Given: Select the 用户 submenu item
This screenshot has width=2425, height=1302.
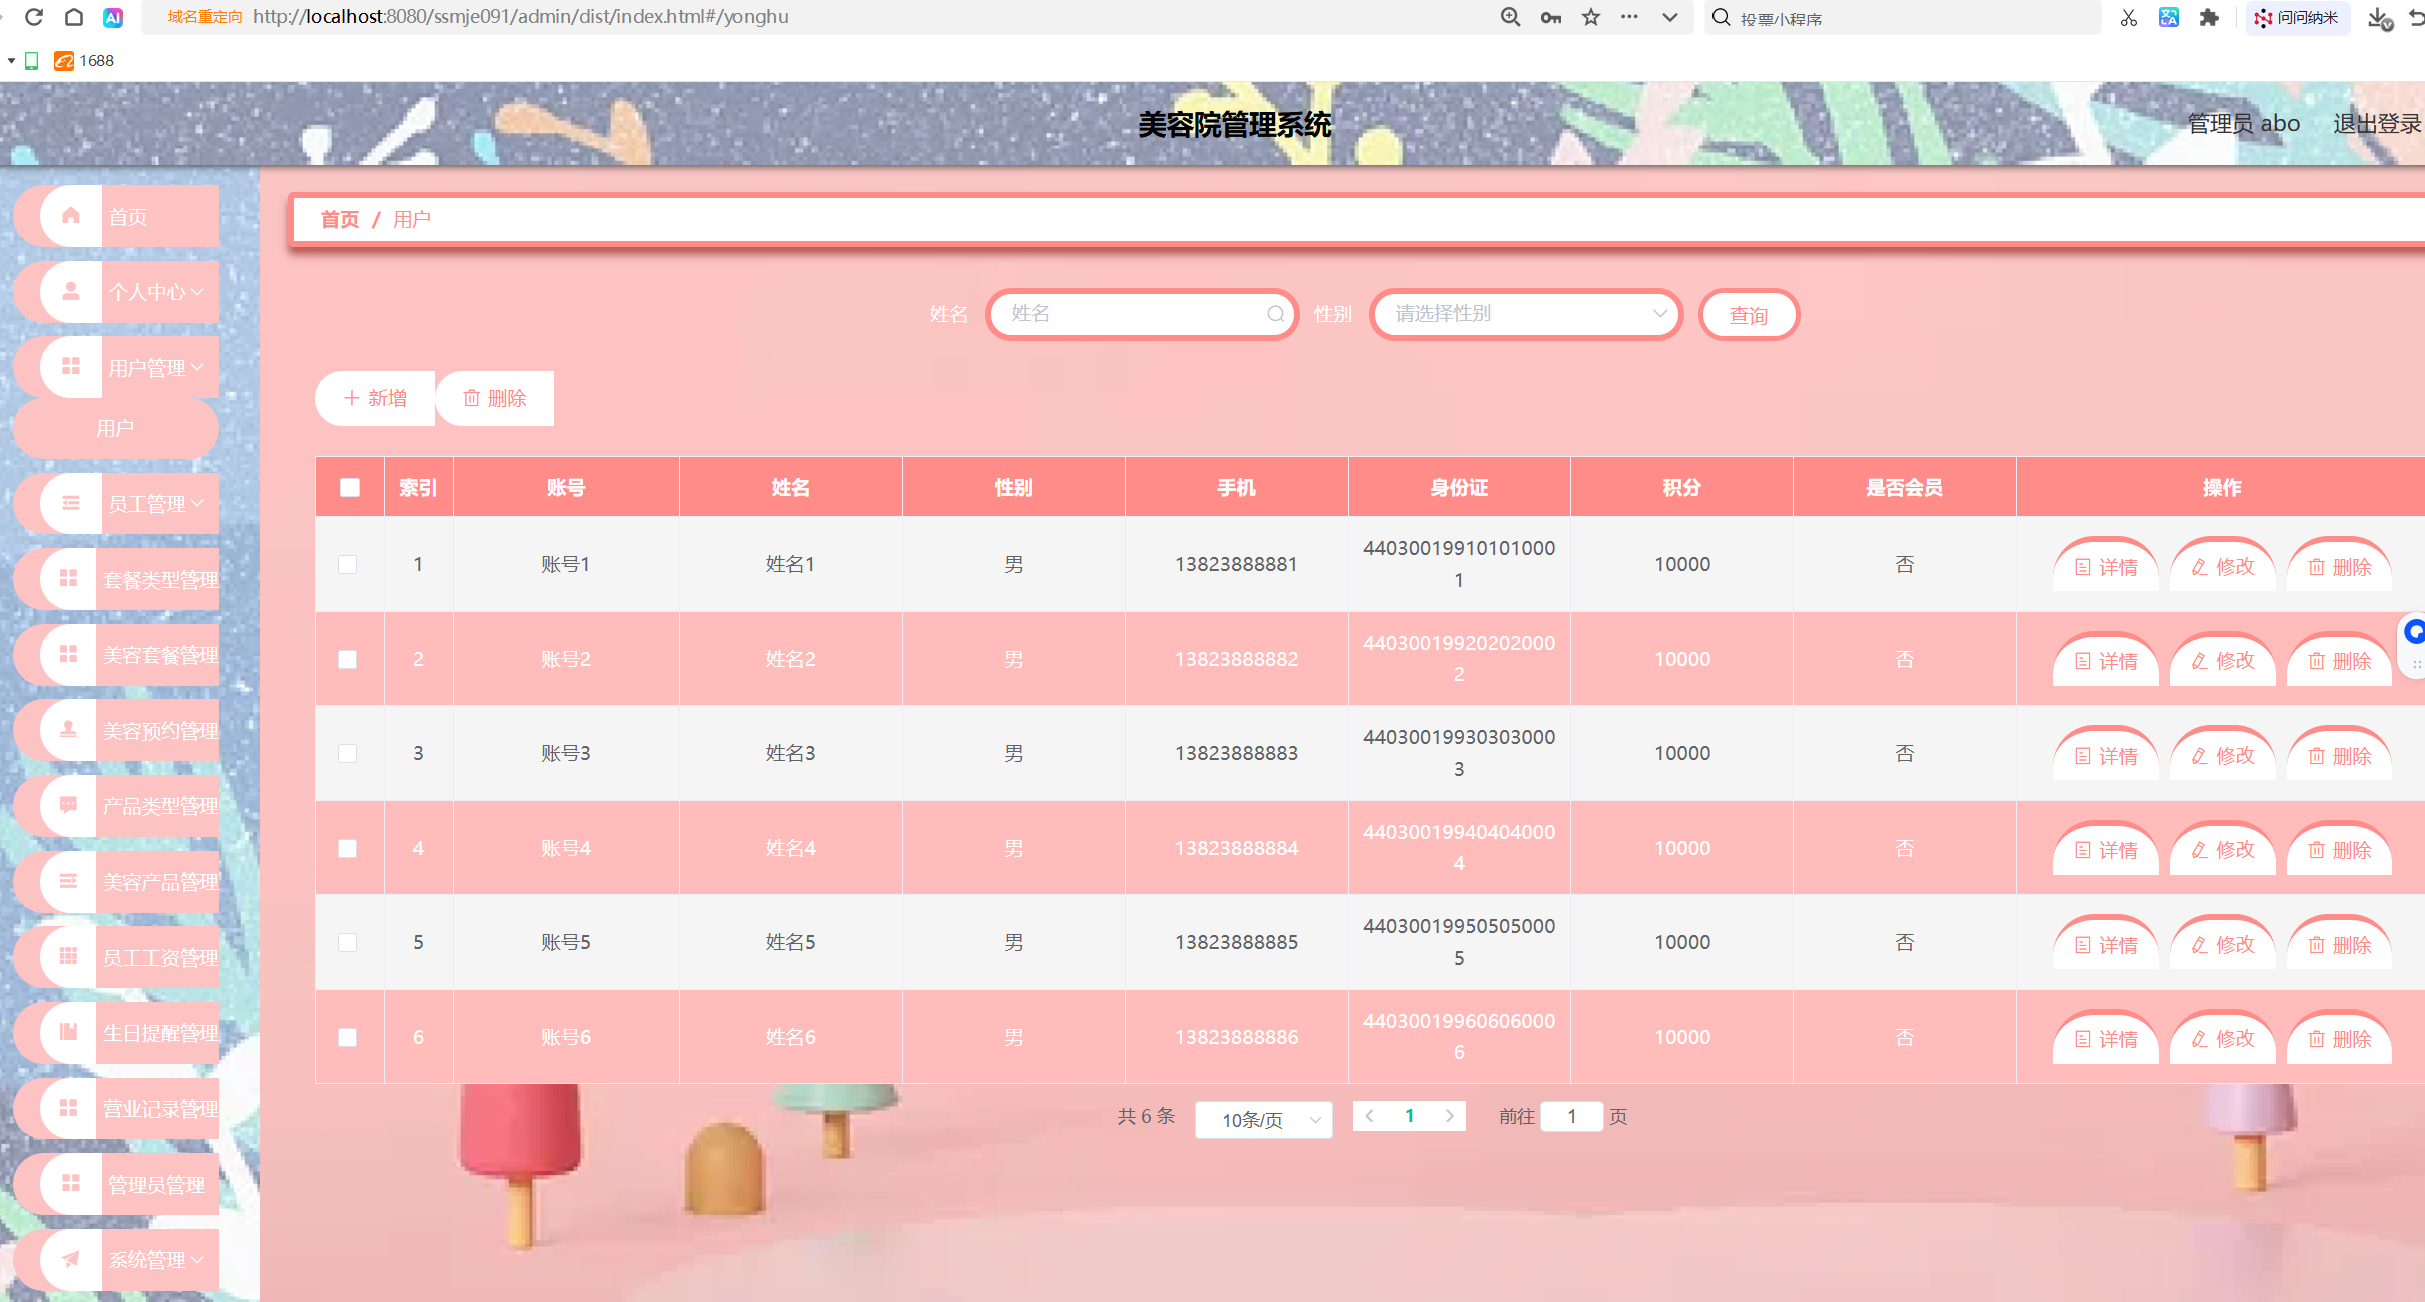Looking at the screenshot, I should tap(115, 428).
